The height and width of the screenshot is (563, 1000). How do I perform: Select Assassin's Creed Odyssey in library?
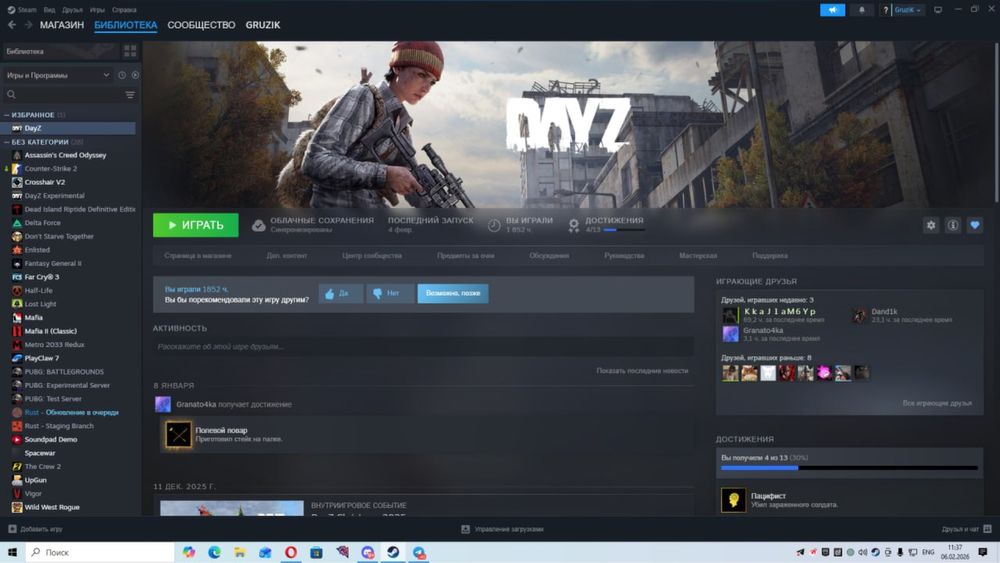click(x=65, y=155)
